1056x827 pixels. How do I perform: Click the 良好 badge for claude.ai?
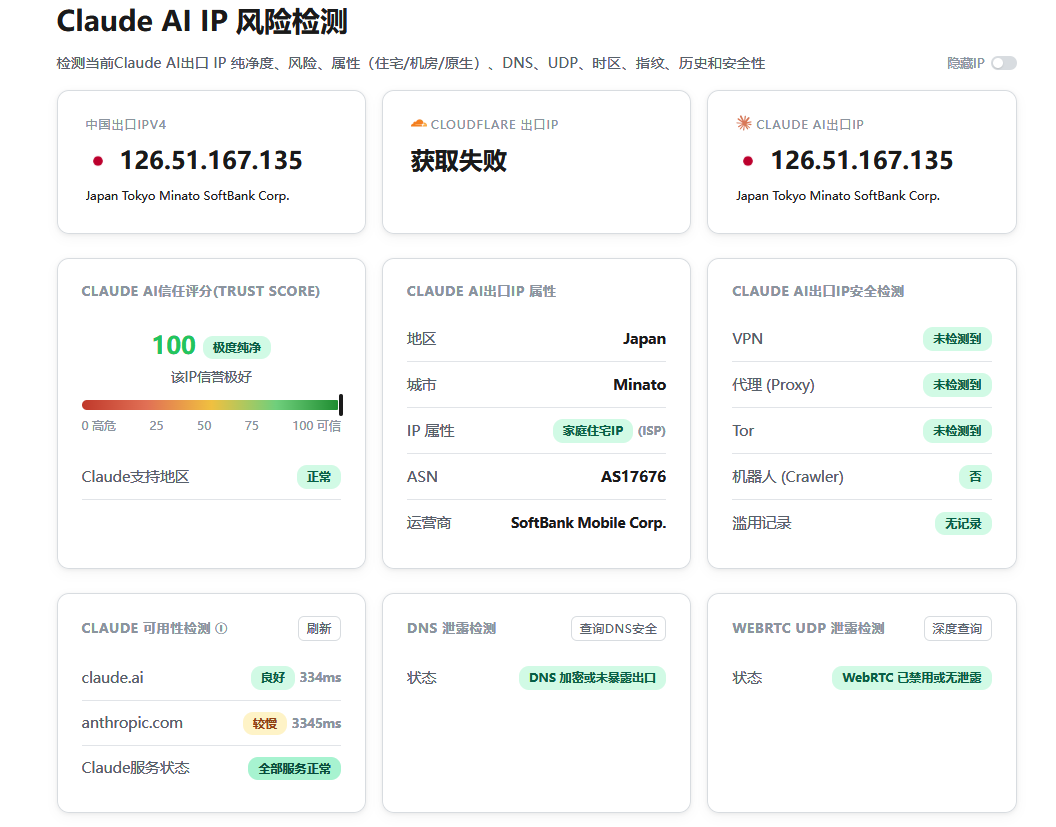(x=273, y=677)
